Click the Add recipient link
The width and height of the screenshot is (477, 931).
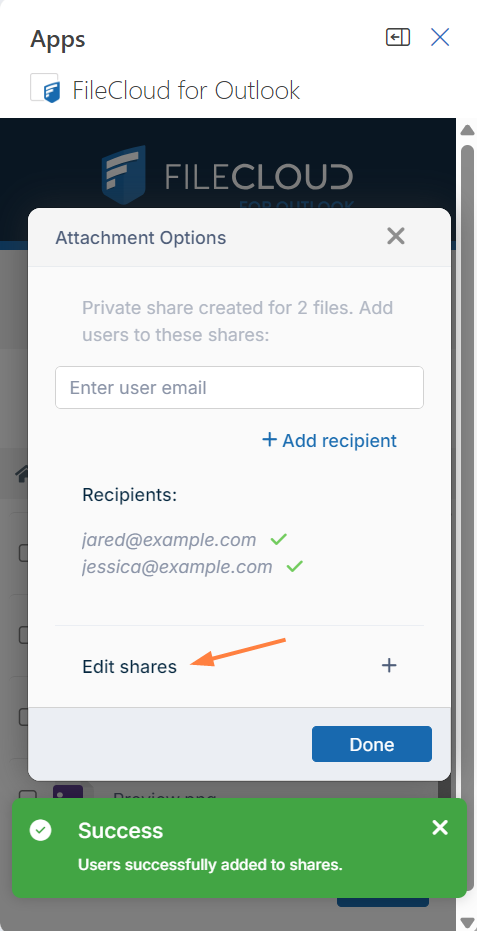pos(329,441)
